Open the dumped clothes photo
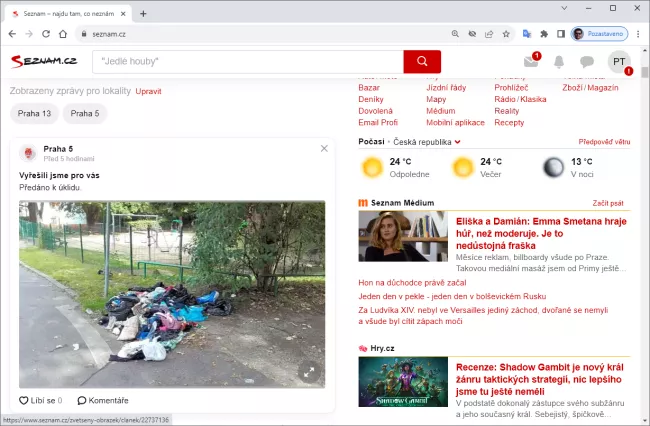The height and width of the screenshot is (426, 650). [x=172, y=294]
